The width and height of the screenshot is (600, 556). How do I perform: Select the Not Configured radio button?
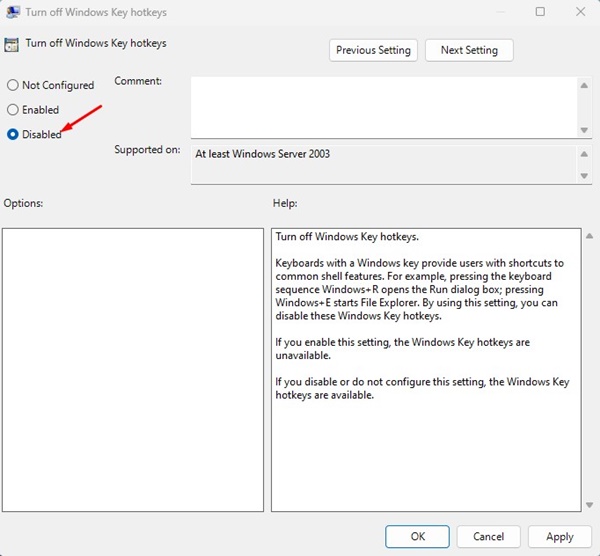[13, 85]
